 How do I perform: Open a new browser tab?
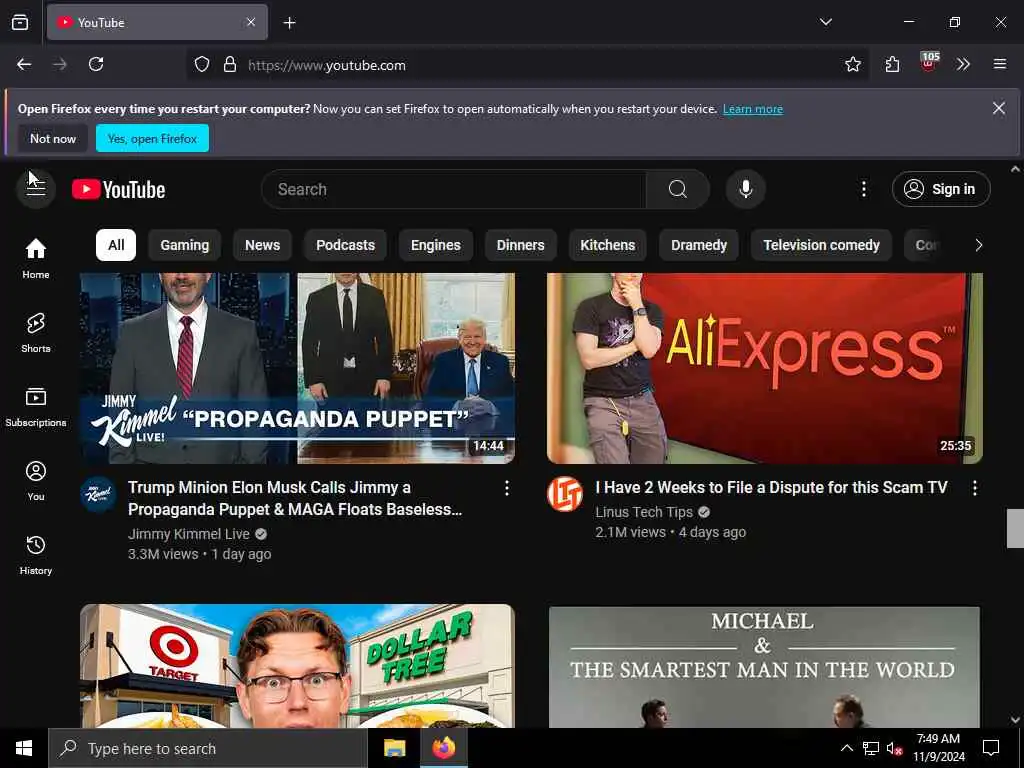pyautogui.click(x=289, y=23)
